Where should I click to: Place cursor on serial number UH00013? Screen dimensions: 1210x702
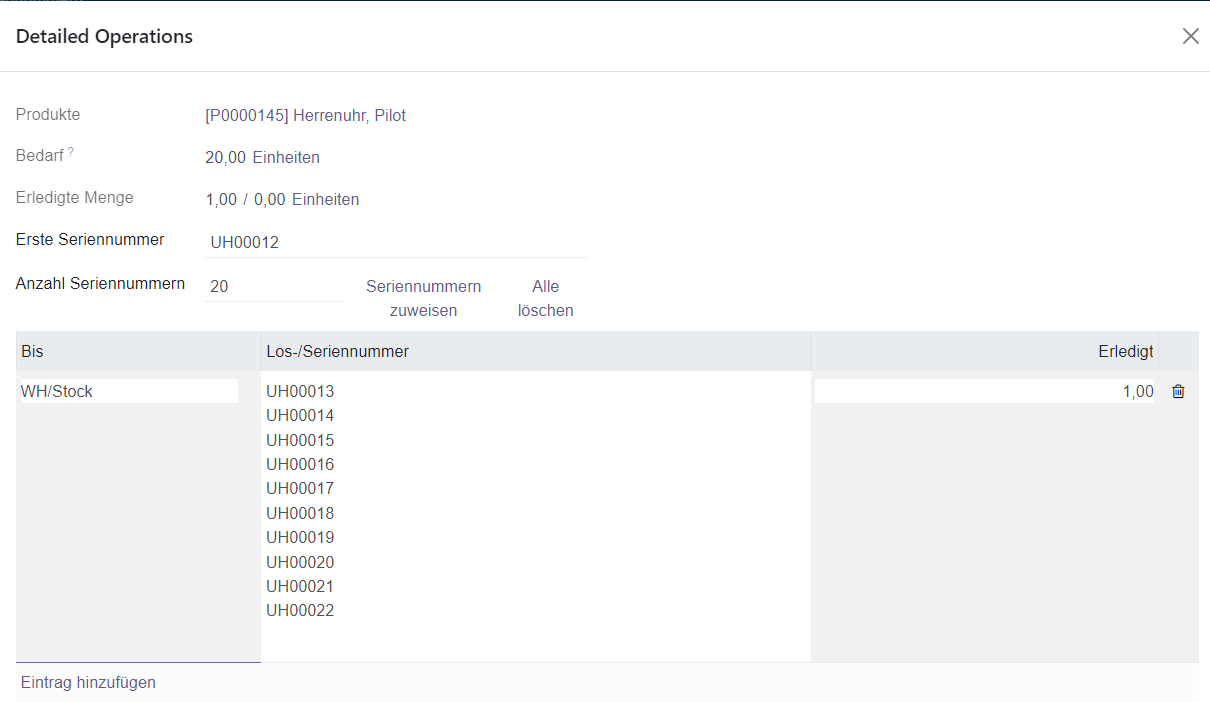(x=300, y=391)
